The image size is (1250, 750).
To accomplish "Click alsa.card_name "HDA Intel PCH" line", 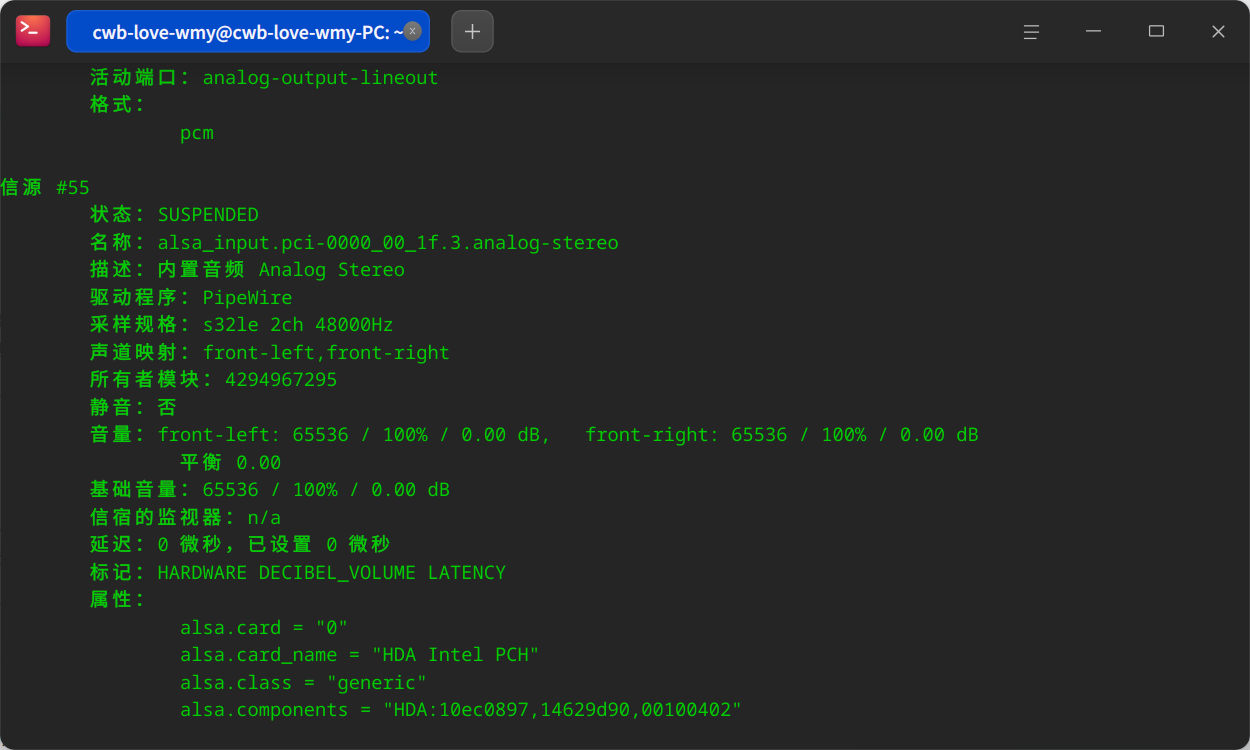I will coord(360,655).
